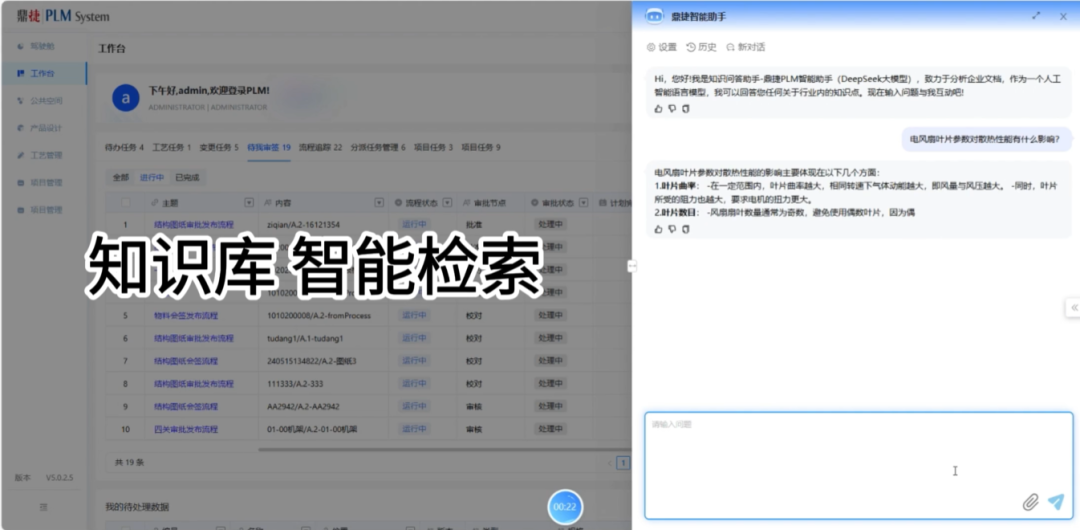1080x530 pixels.
Task: Open the 流程状态 column filter dropdown
Action: click(x=448, y=203)
